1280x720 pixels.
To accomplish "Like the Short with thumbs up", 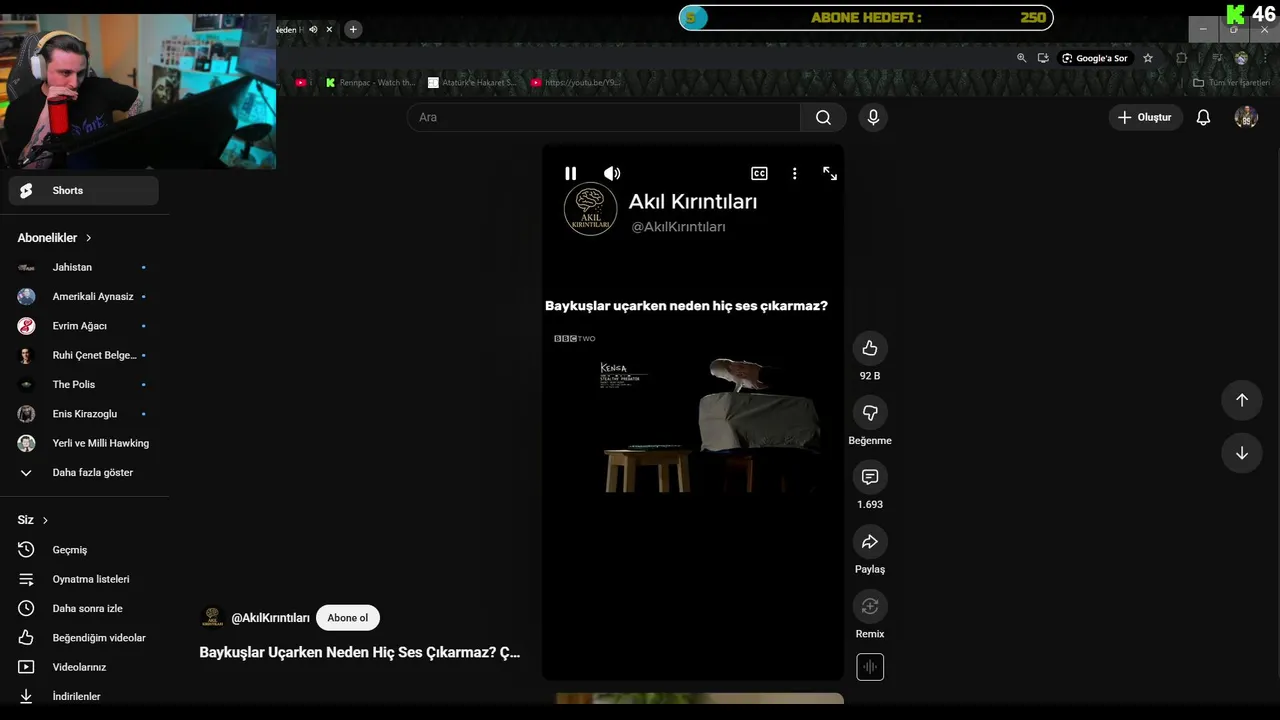I will pos(870,348).
